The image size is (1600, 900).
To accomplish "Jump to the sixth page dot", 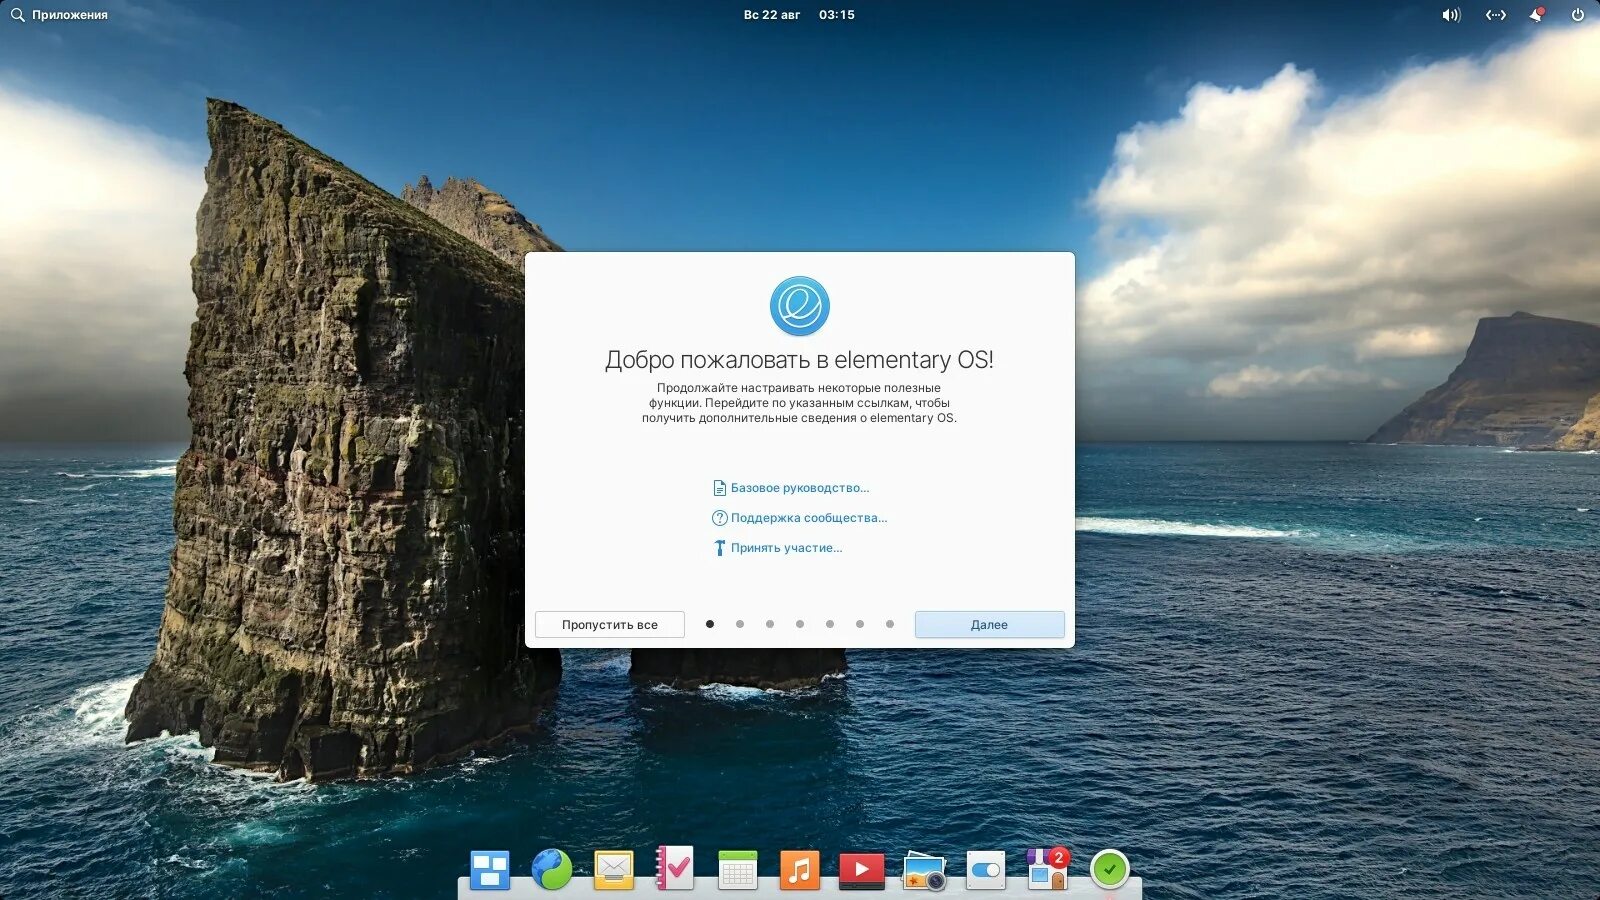I will [860, 624].
